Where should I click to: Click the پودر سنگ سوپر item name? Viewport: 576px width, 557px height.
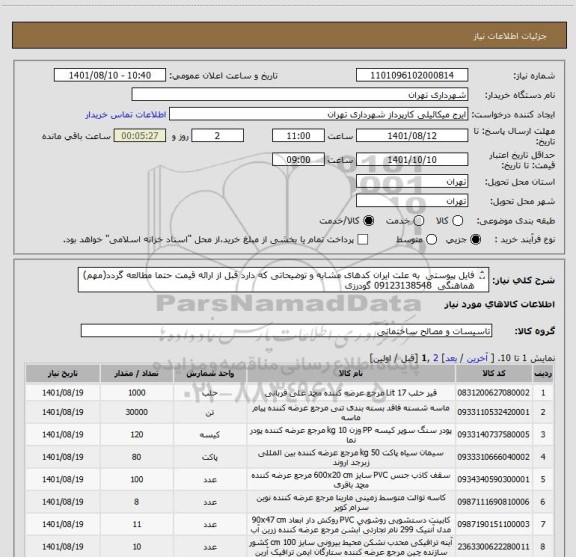351,435
